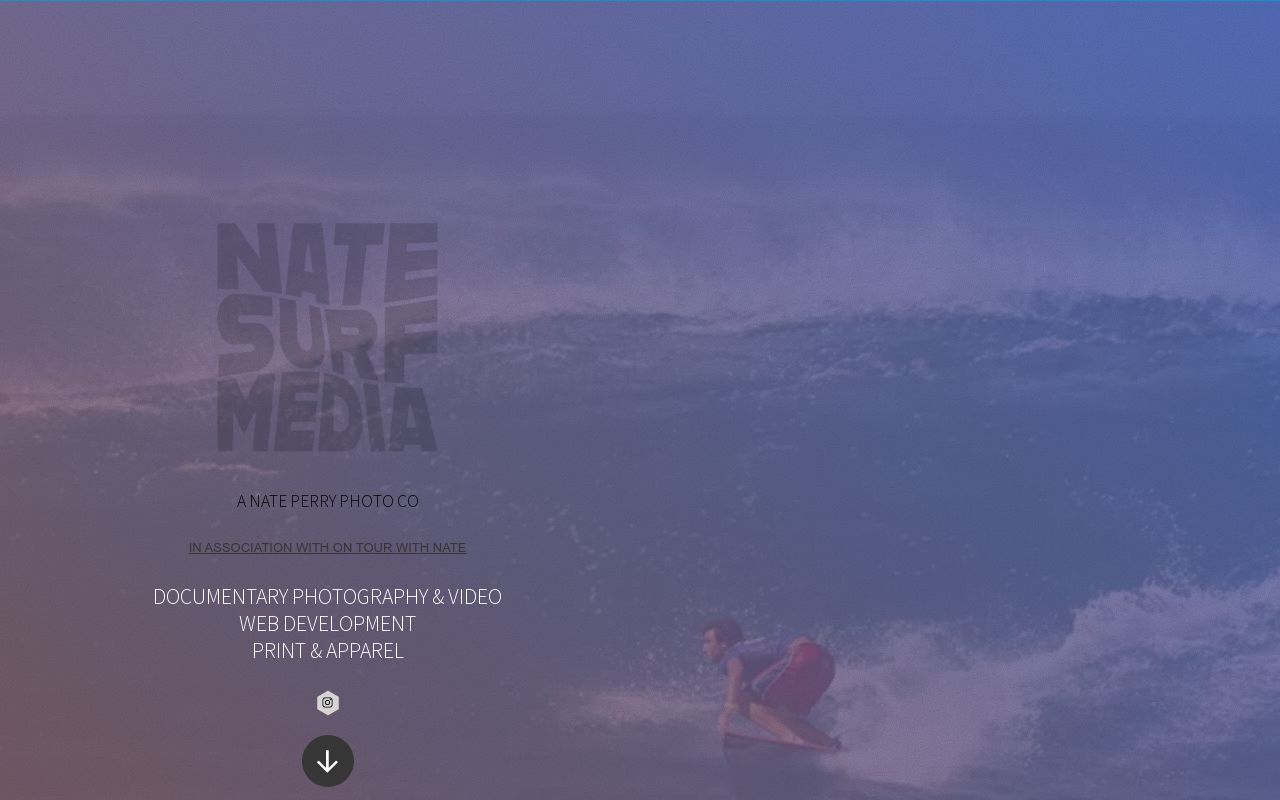
Task: Click the DOCUMENTARY PHOTOGRAPHY & VIDEO heading
Action: (x=327, y=597)
